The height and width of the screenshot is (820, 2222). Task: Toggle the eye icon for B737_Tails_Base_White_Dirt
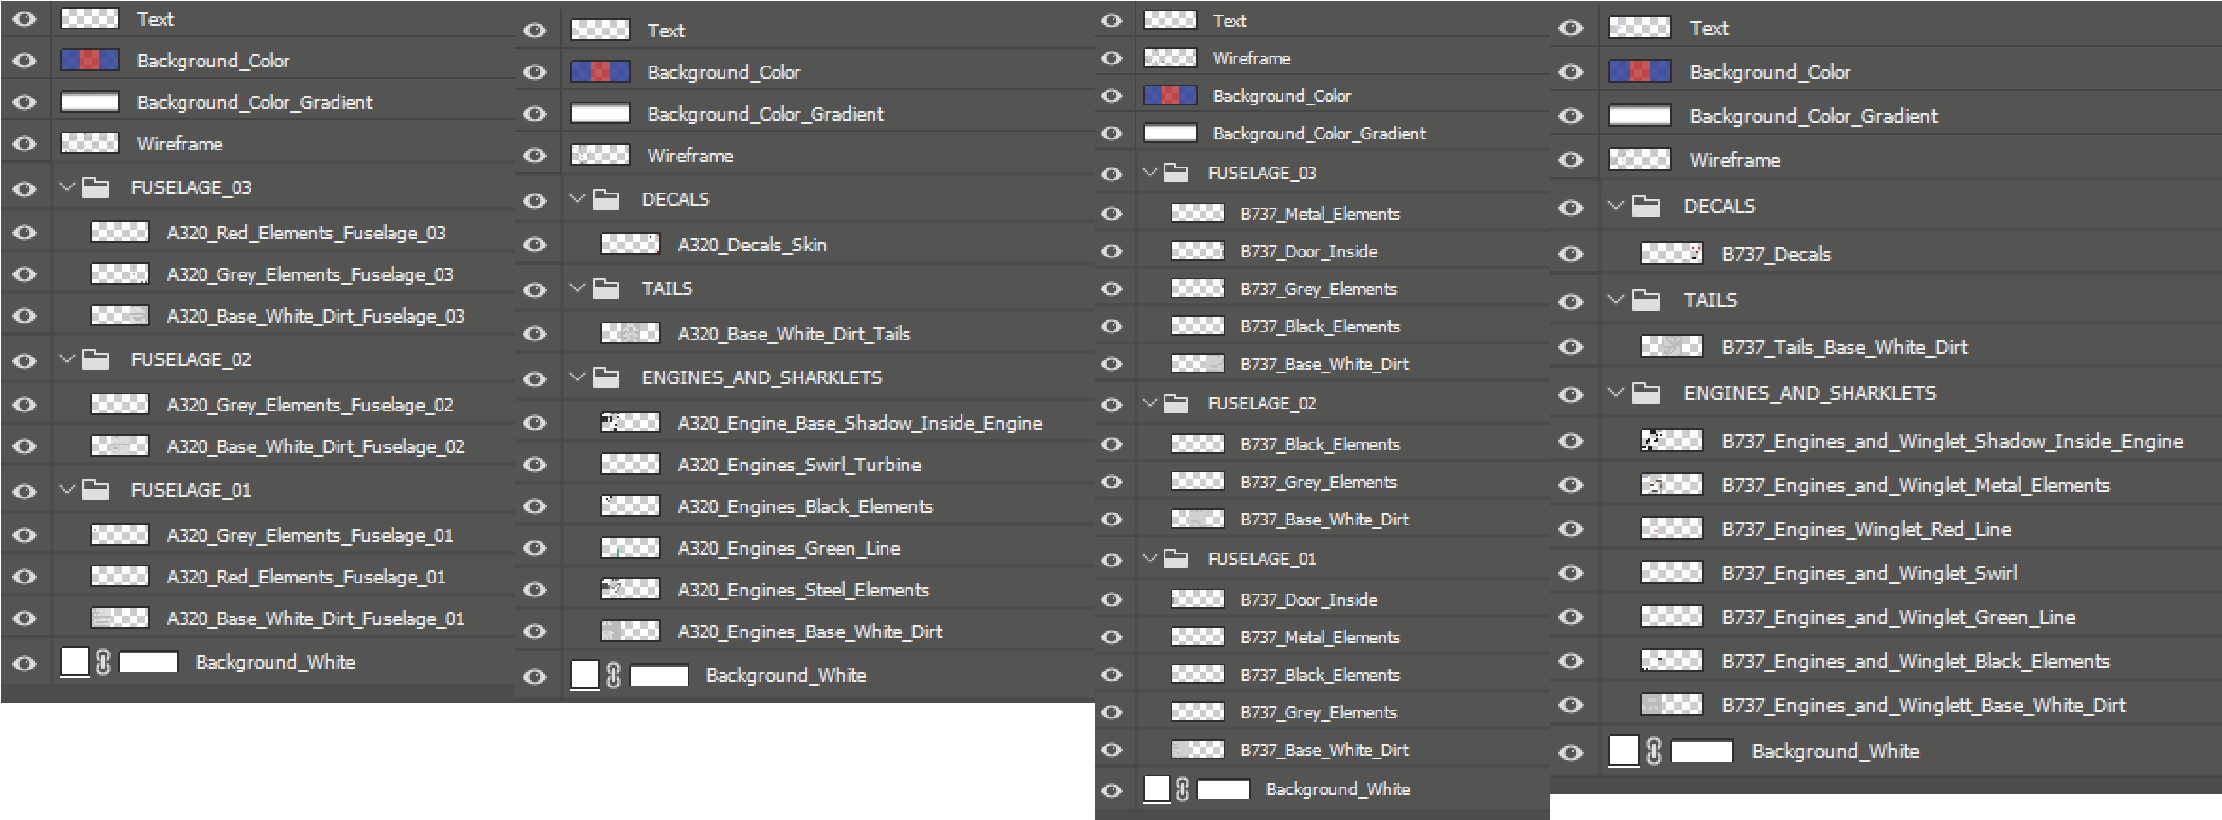[1571, 347]
